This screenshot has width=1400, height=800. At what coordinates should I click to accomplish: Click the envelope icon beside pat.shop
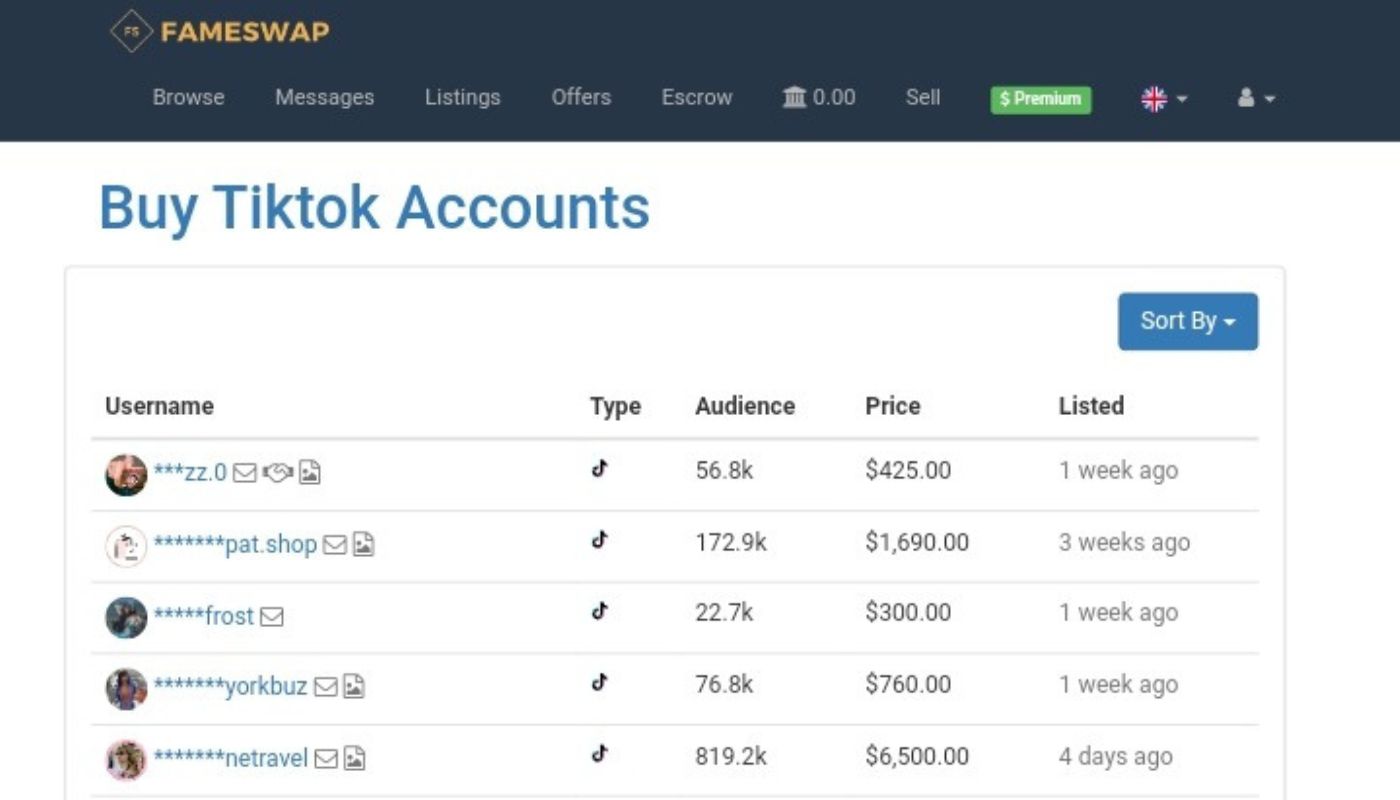[335, 546]
